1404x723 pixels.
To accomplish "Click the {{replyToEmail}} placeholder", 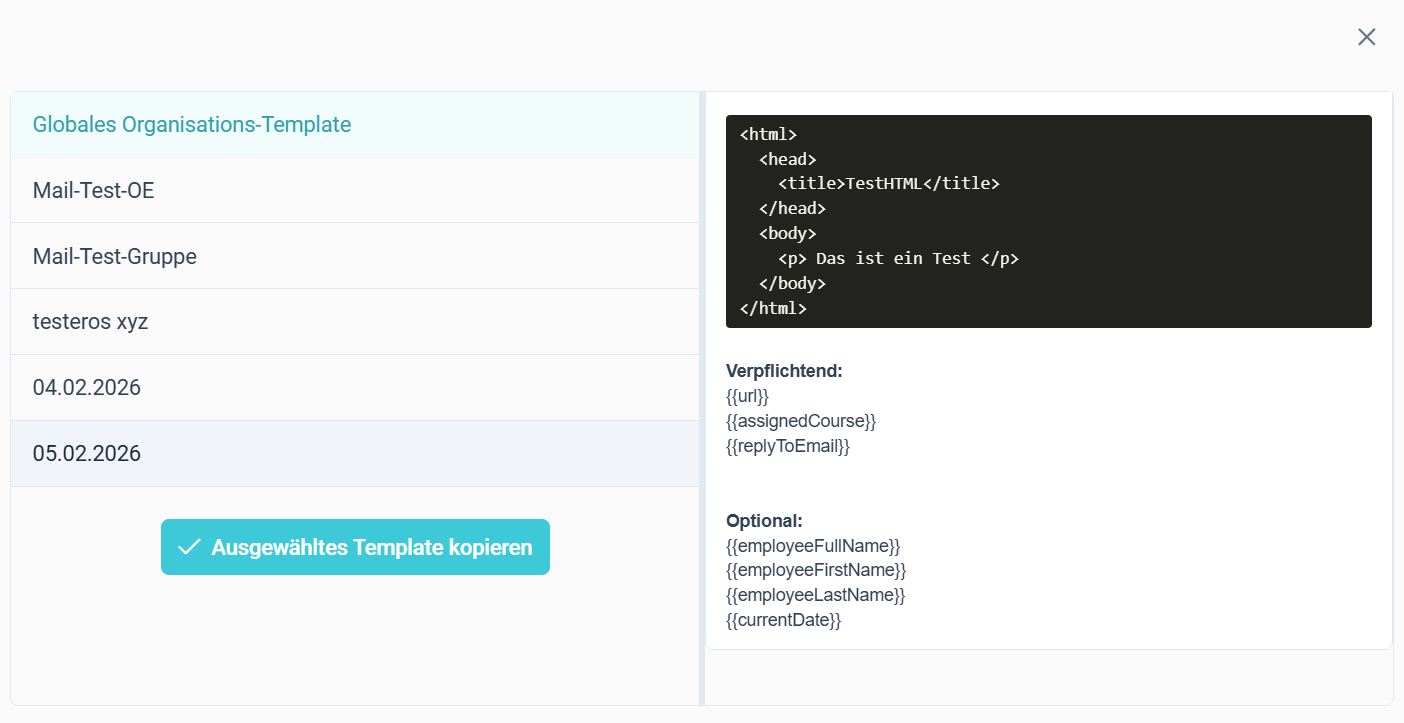I will point(788,446).
